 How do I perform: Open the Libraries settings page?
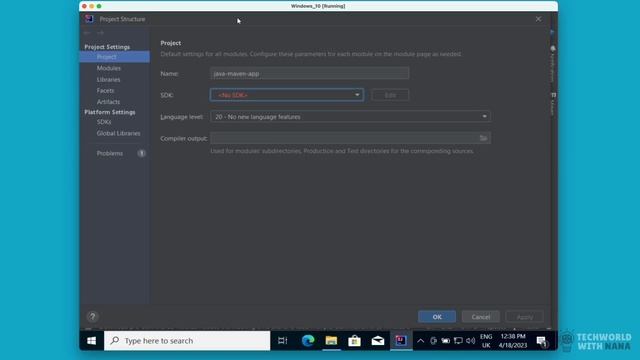point(109,80)
